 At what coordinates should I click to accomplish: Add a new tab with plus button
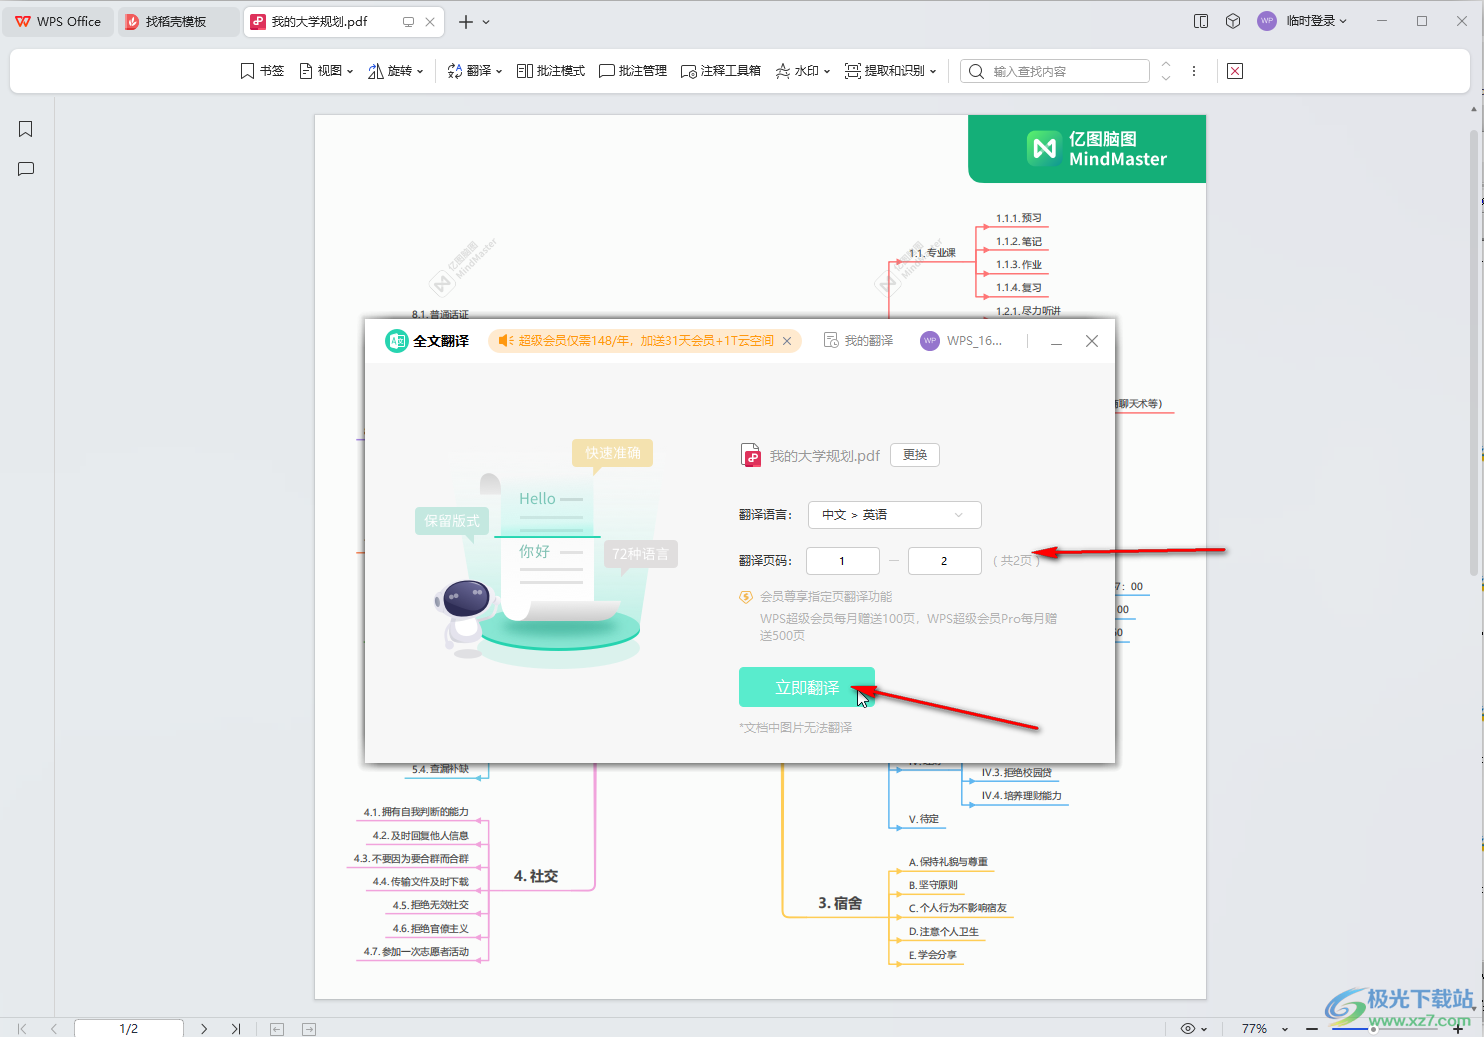pos(466,21)
